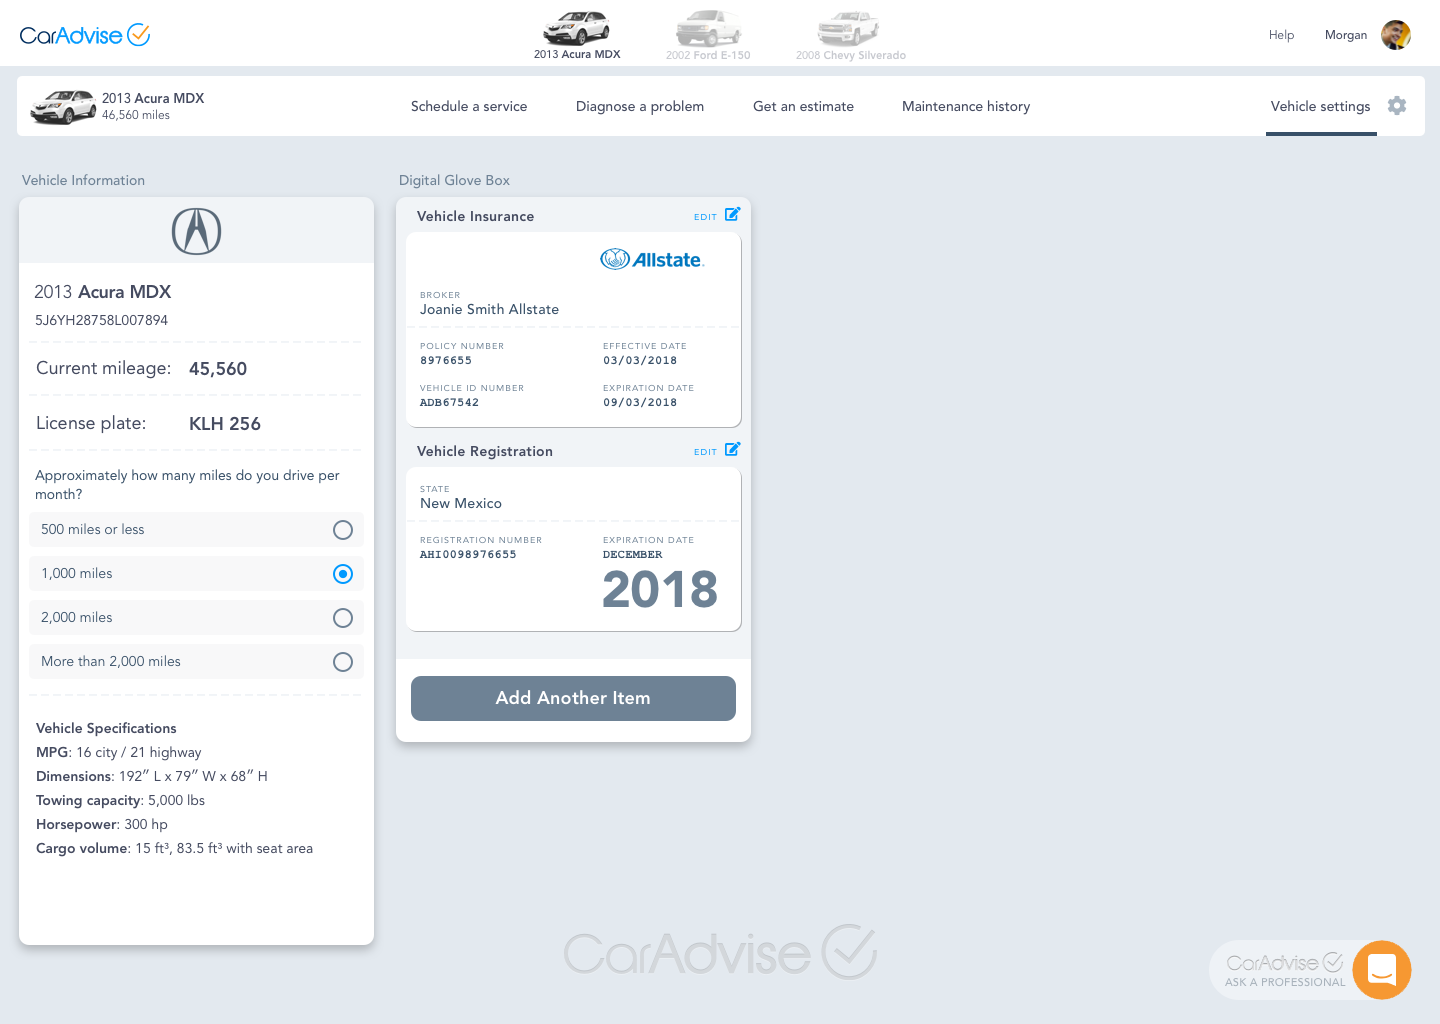
Task: Click the Towing capacity specification line
Action: tap(120, 800)
